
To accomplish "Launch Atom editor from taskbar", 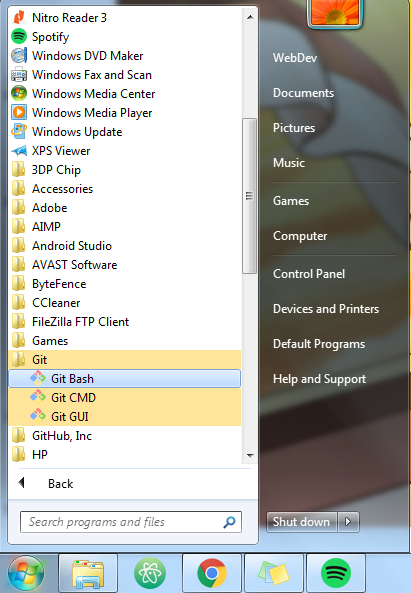I will click(150, 573).
